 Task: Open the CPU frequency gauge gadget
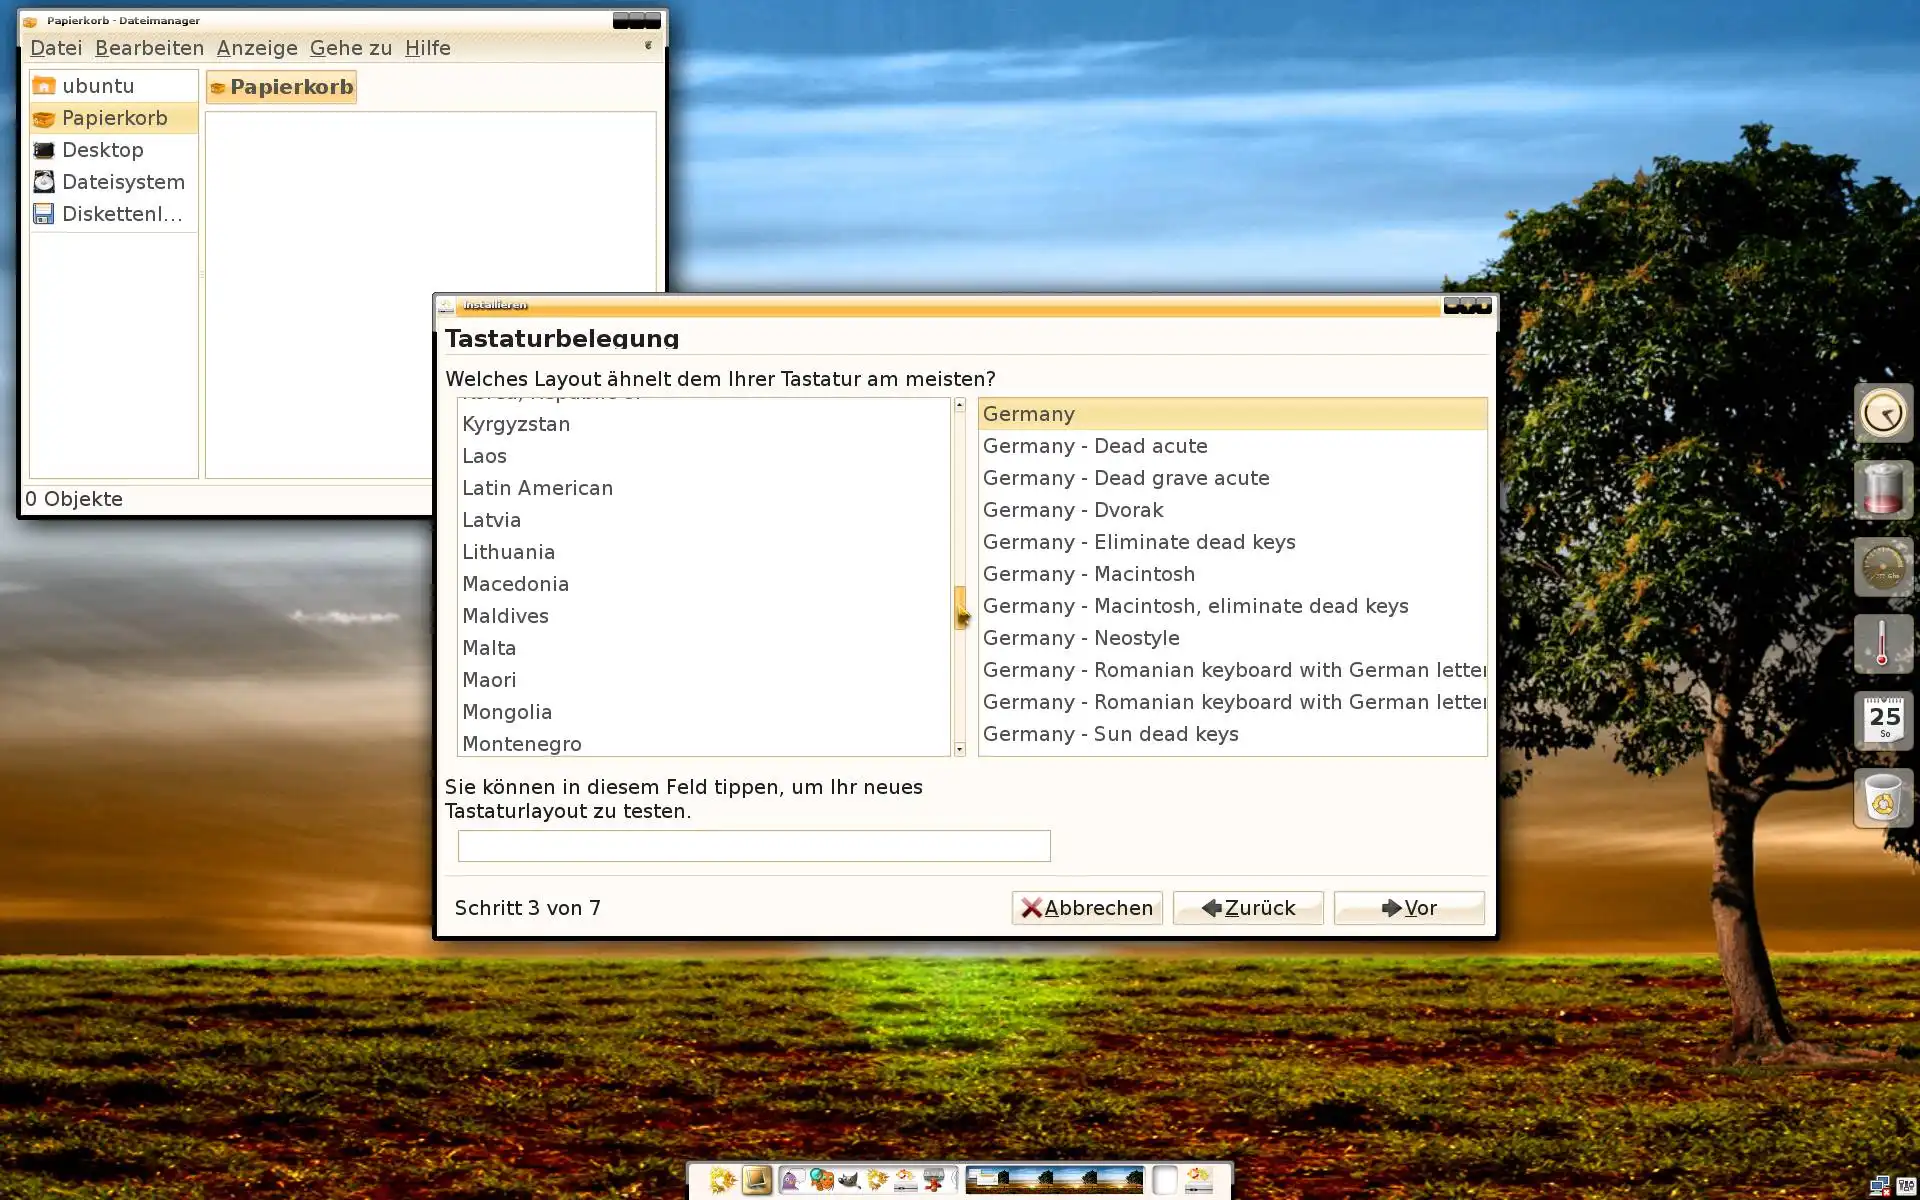point(1884,567)
